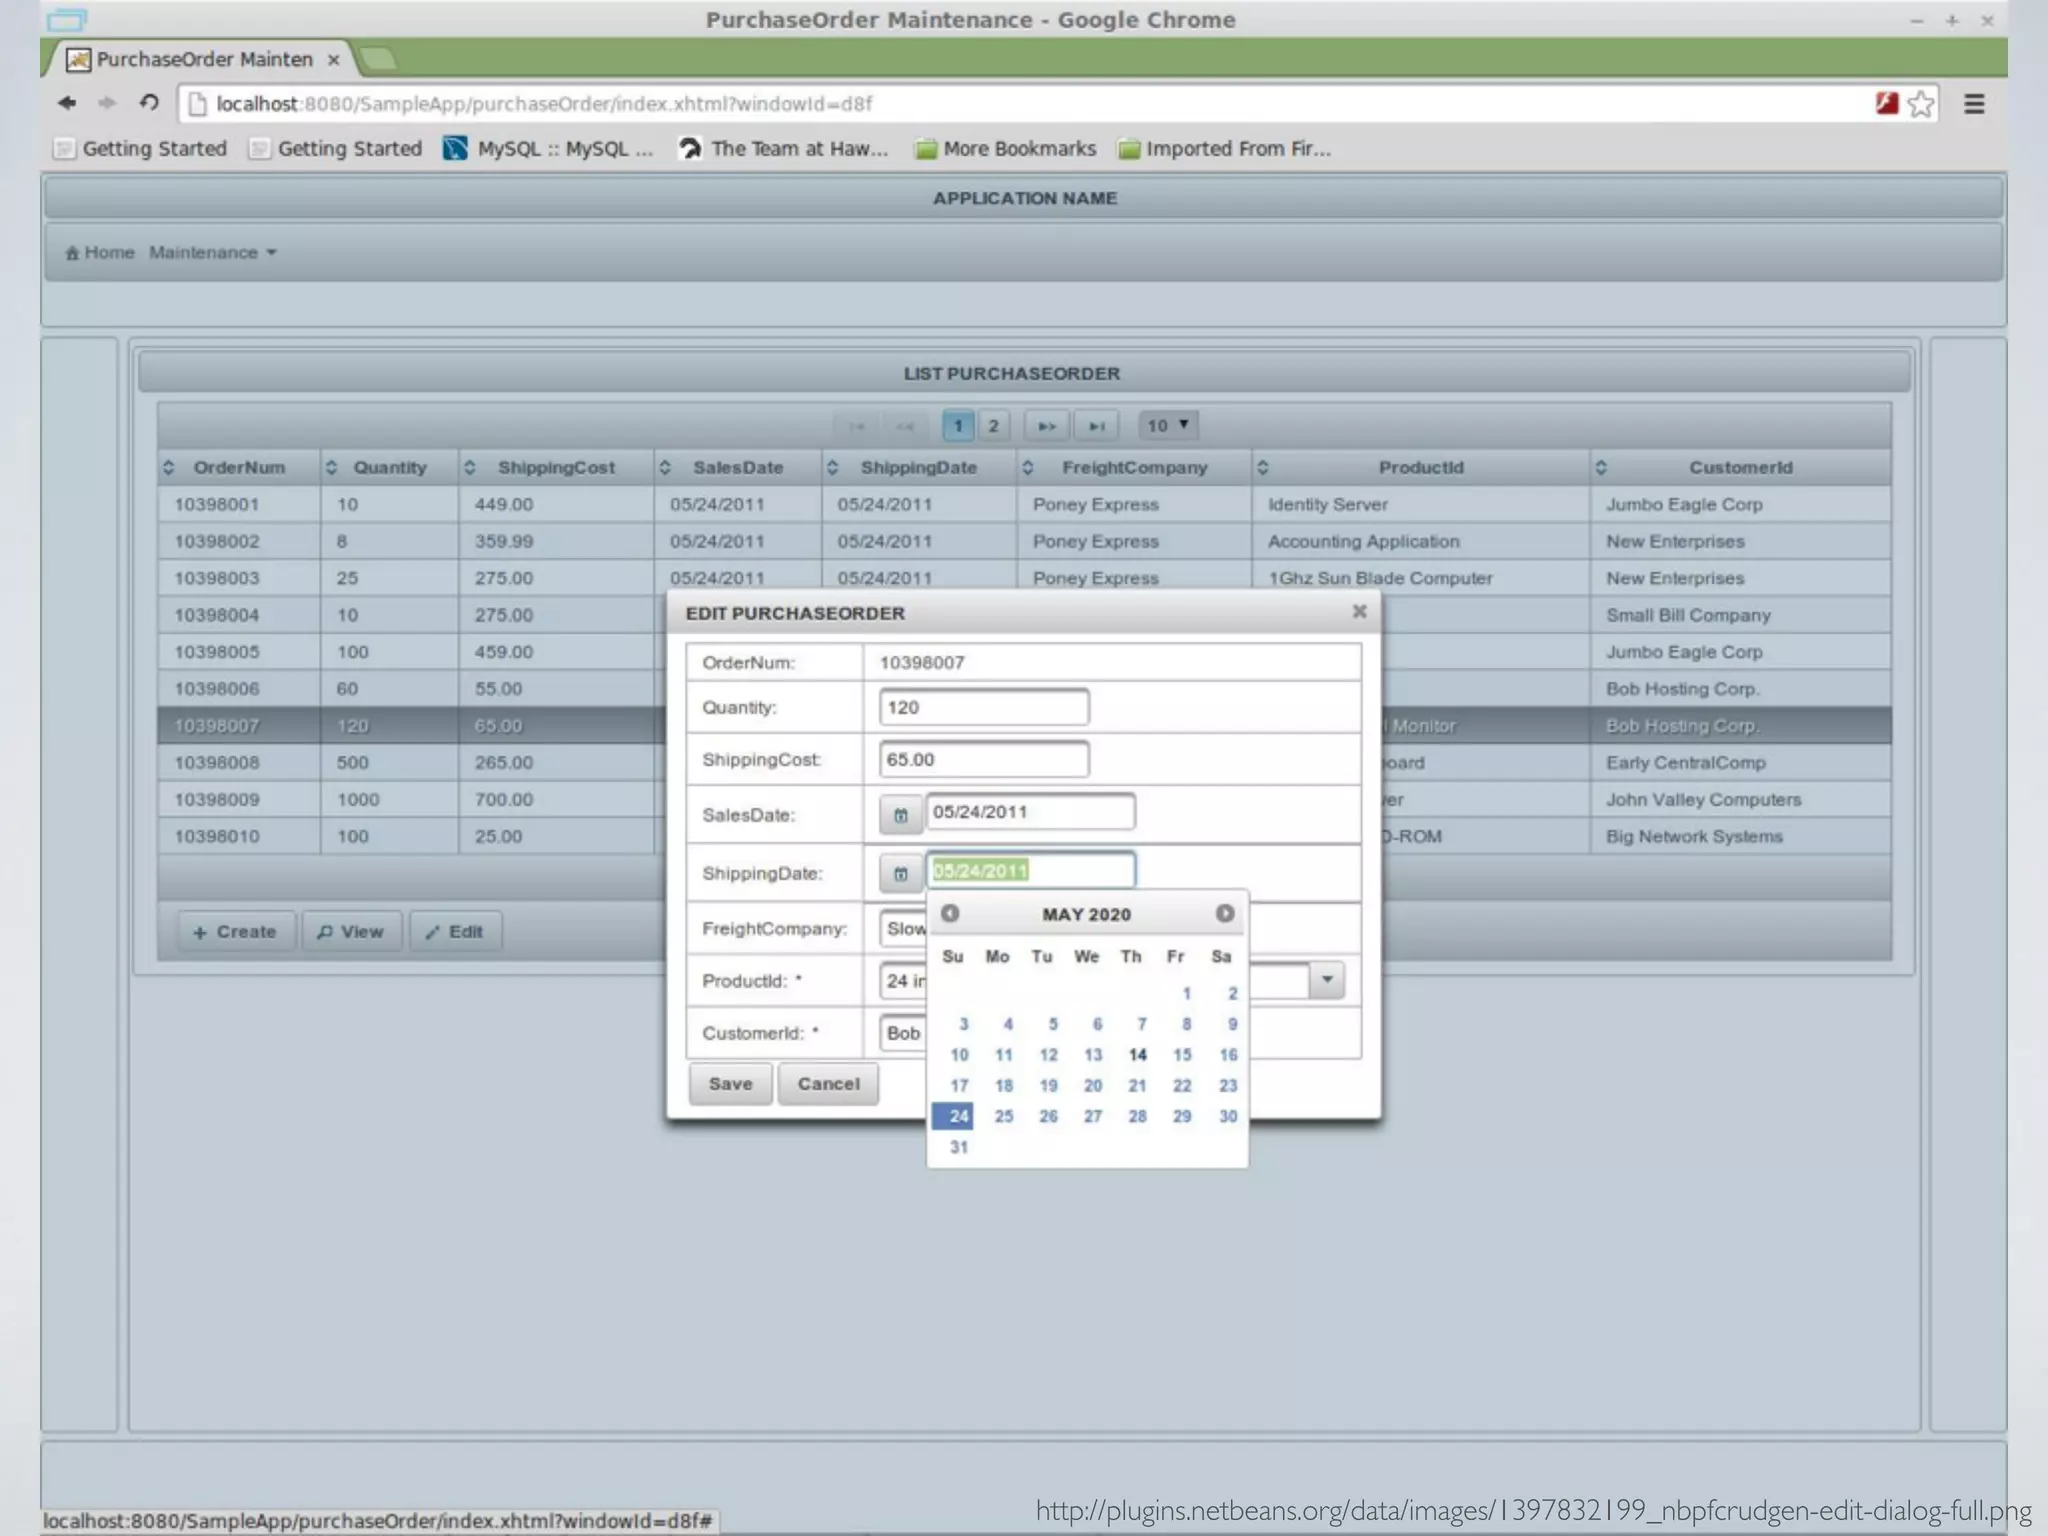Image resolution: width=2048 pixels, height=1536 pixels.
Task: Click the browser back arrow
Action: click(x=67, y=103)
